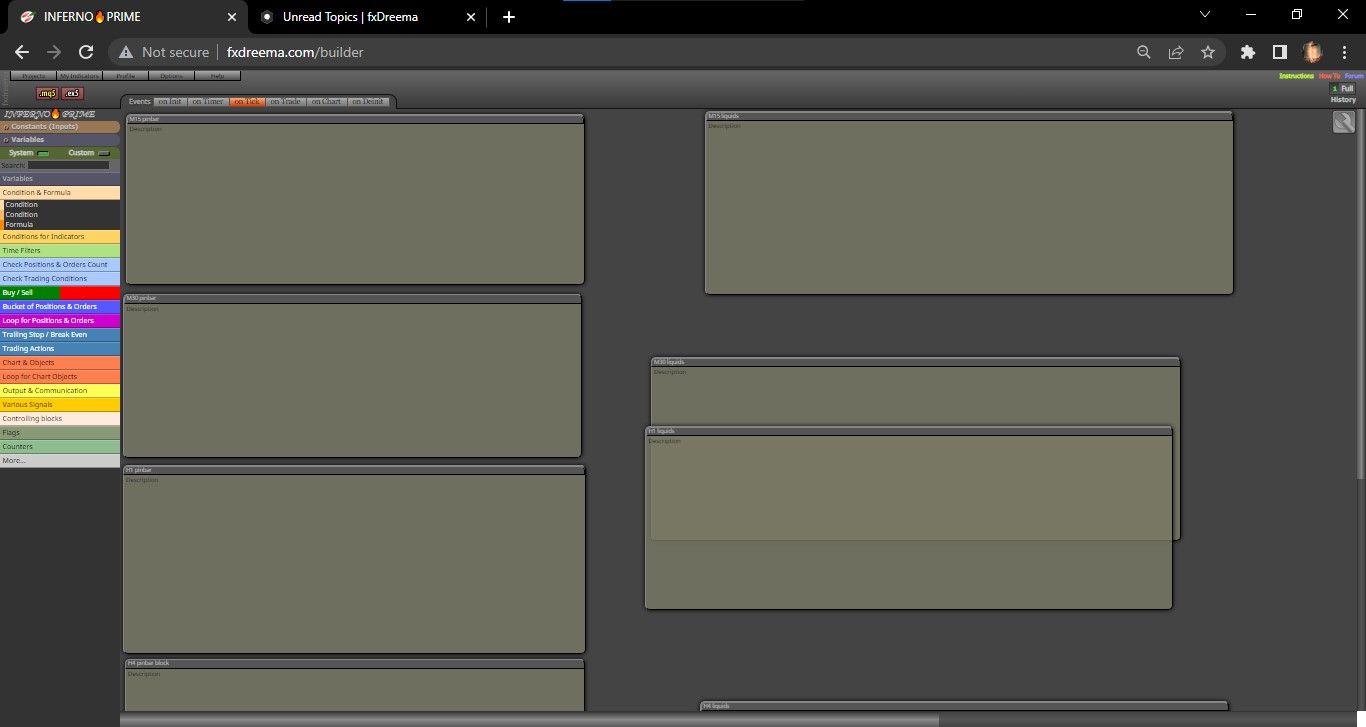Switch to the on Chart event tab

pos(326,101)
